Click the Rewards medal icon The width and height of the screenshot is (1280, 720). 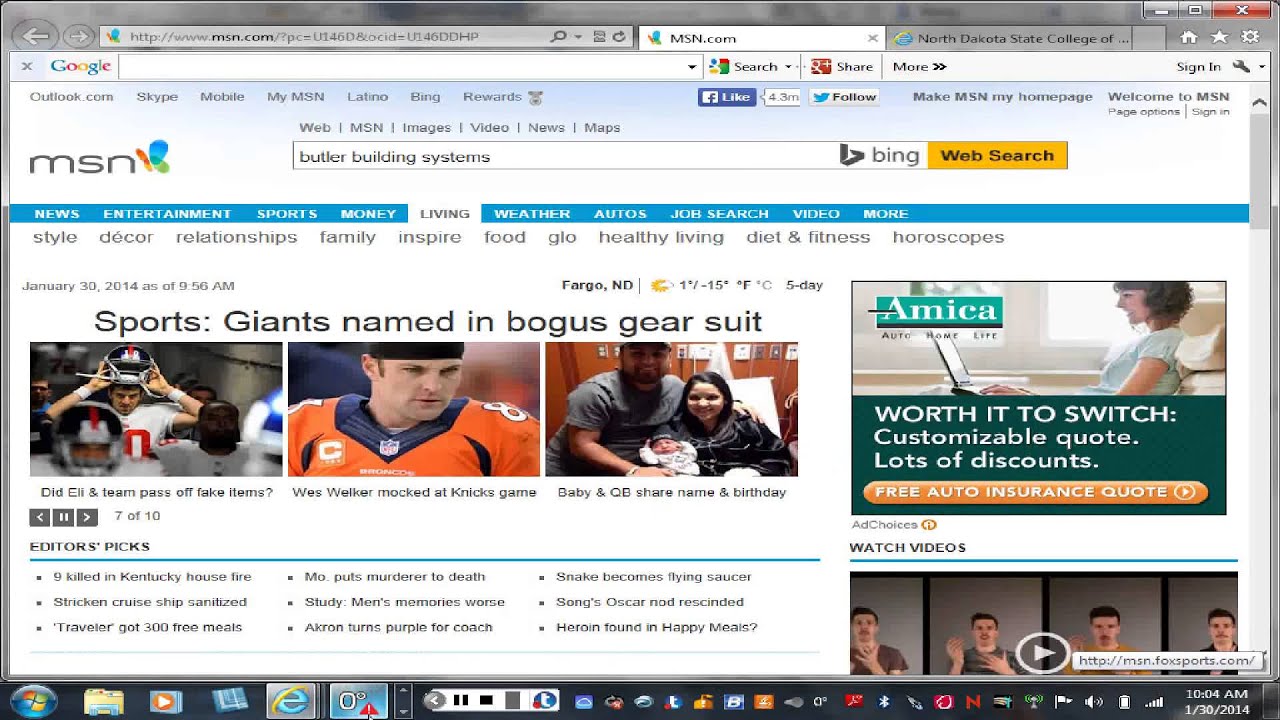click(x=536, y=97)
